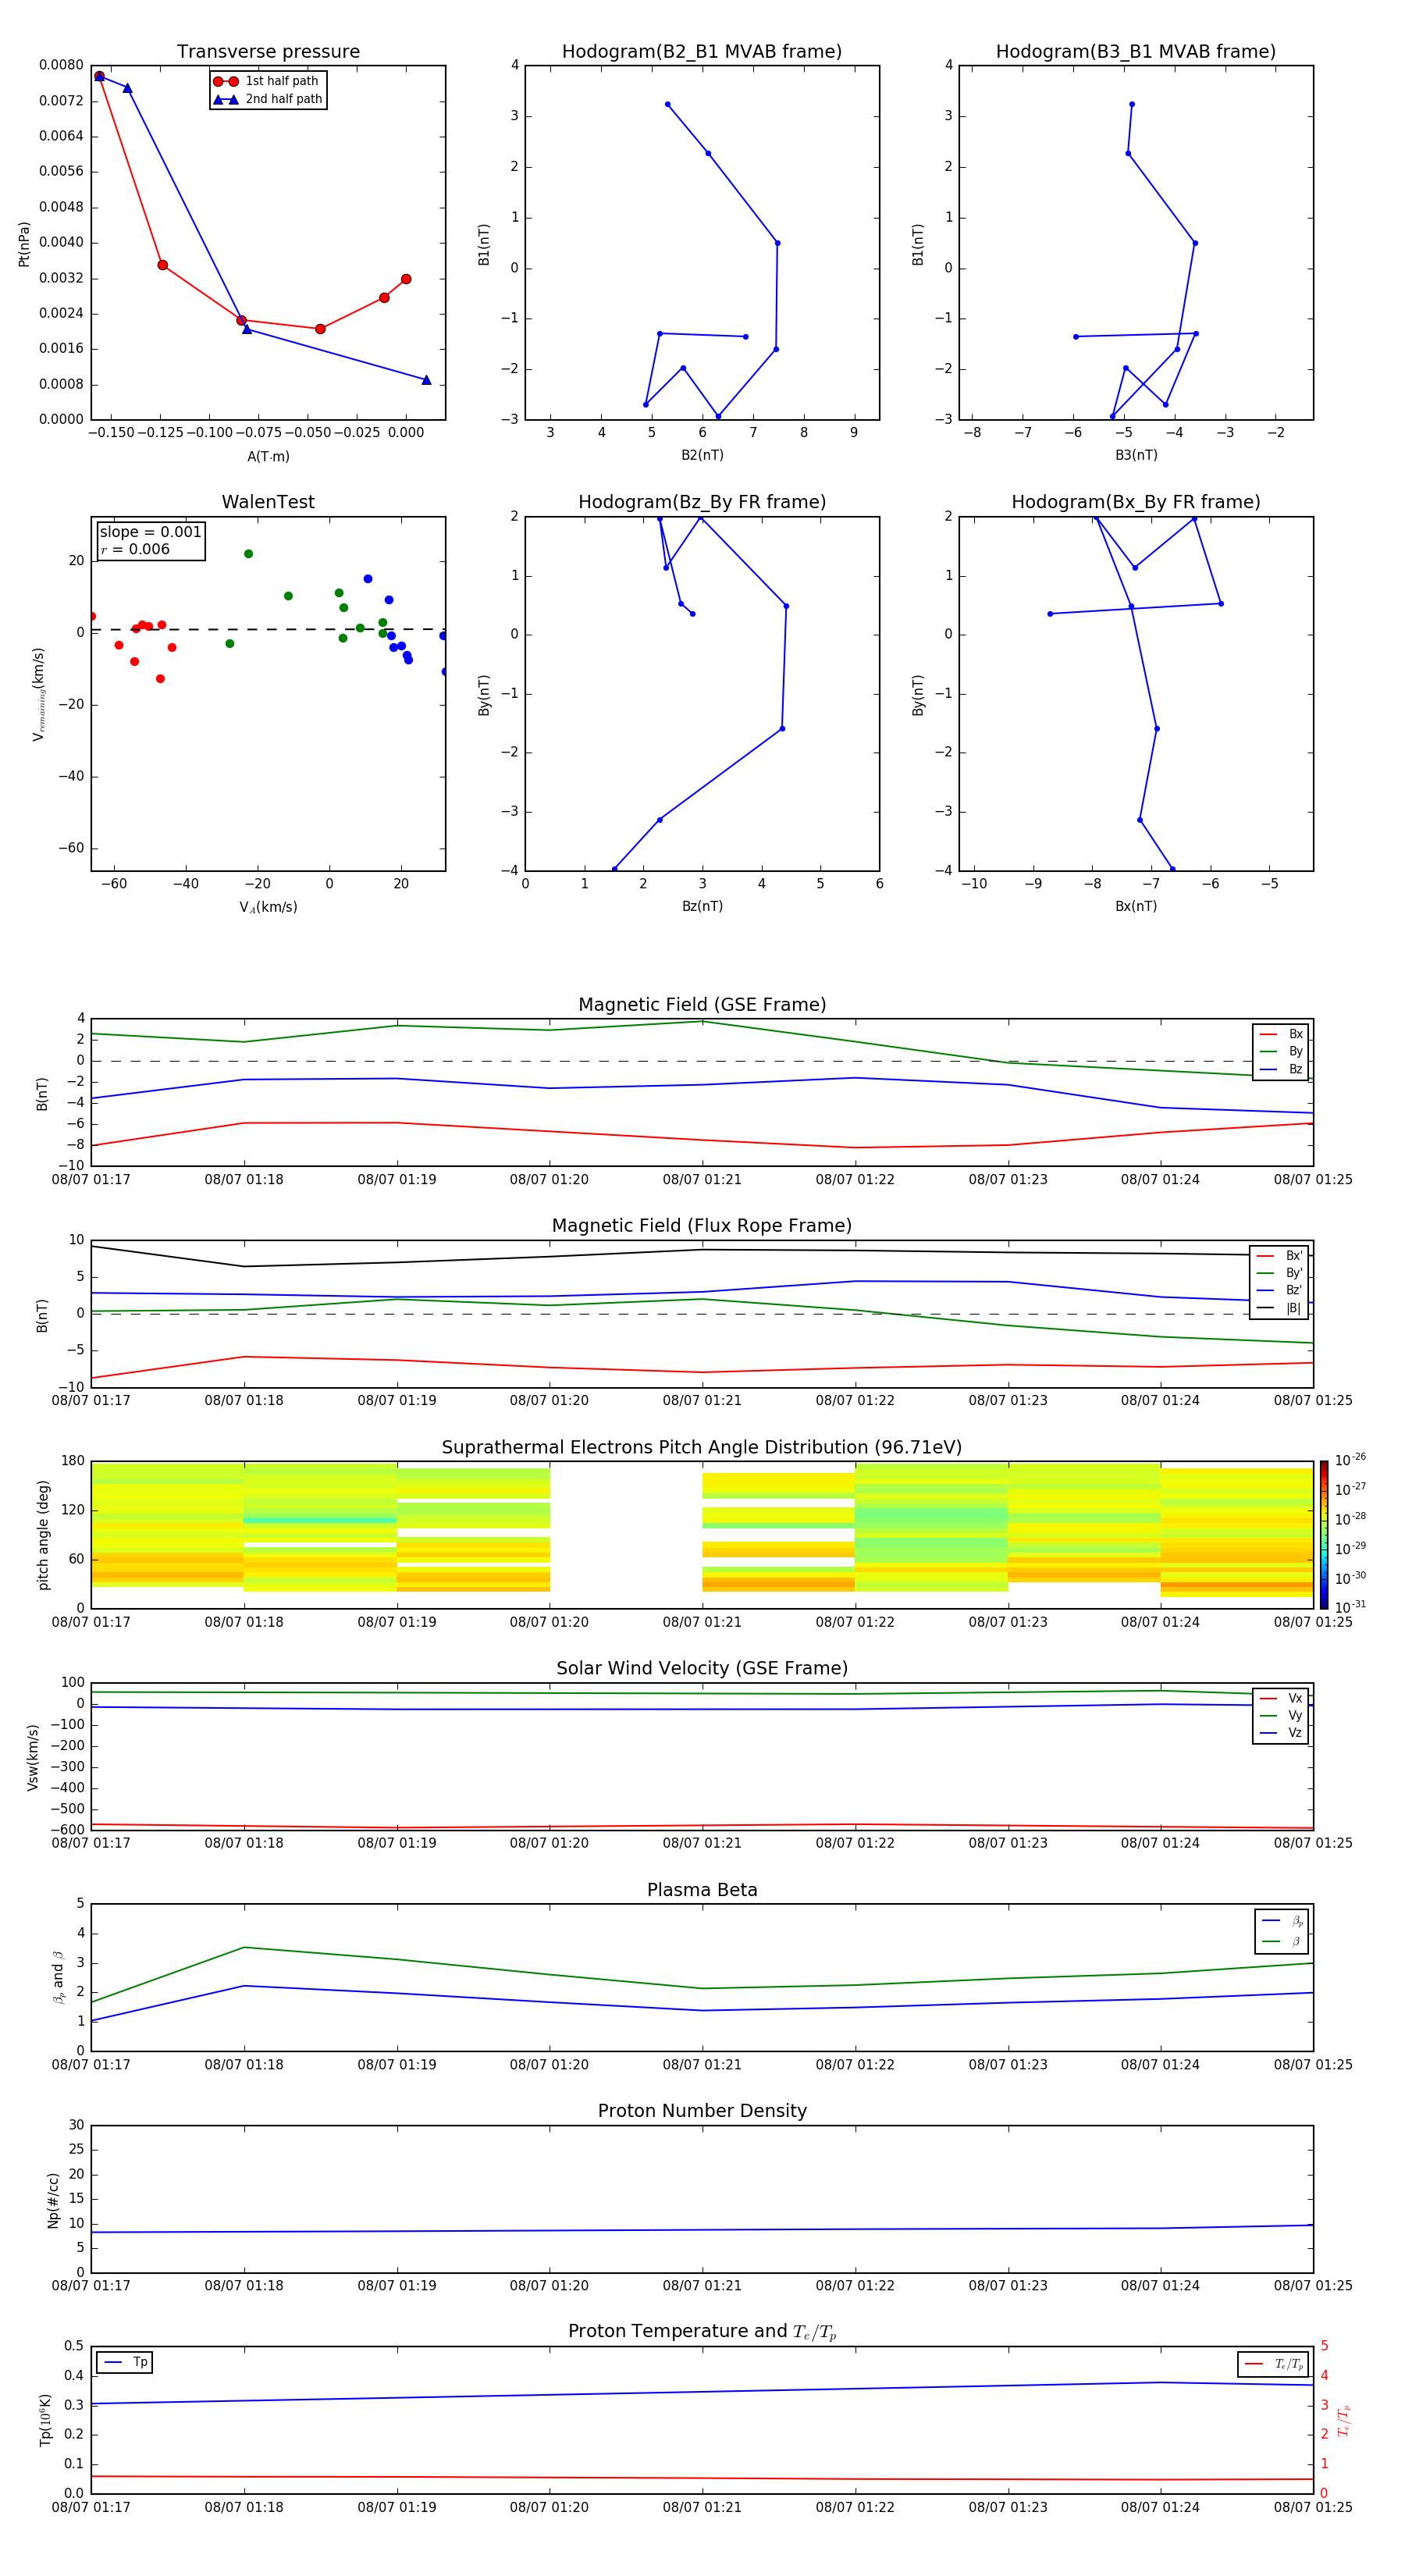Click the 'Tp' legend entry in temperature plot
1405x2576 pixels.
[125, 2362]
